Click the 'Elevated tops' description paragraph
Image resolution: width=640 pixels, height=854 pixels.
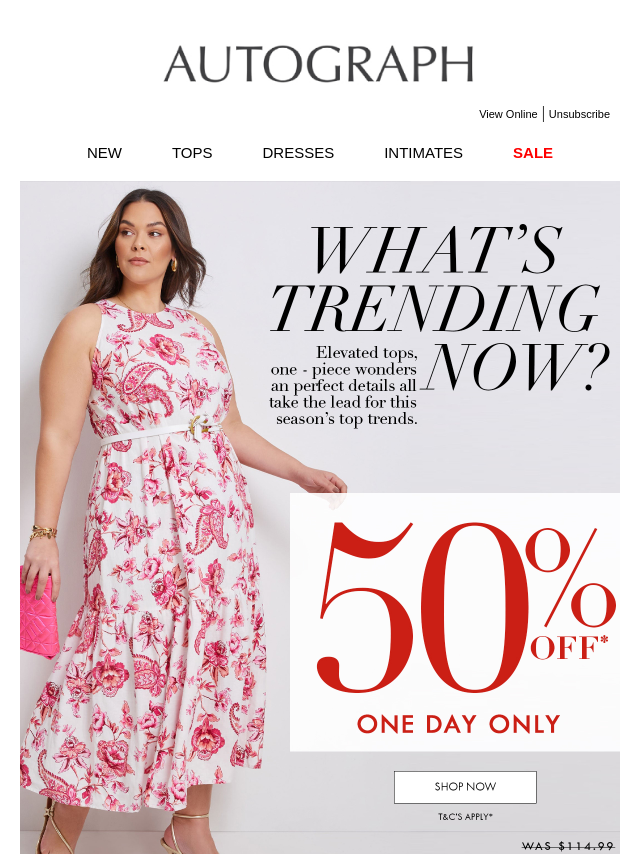pyautogui.click(x=343, y=386)
